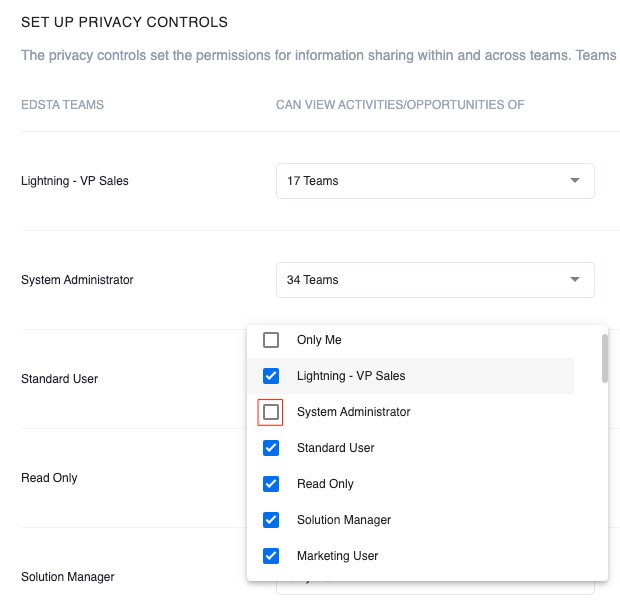Select System Administrator team name in left column

coord(77,280)
